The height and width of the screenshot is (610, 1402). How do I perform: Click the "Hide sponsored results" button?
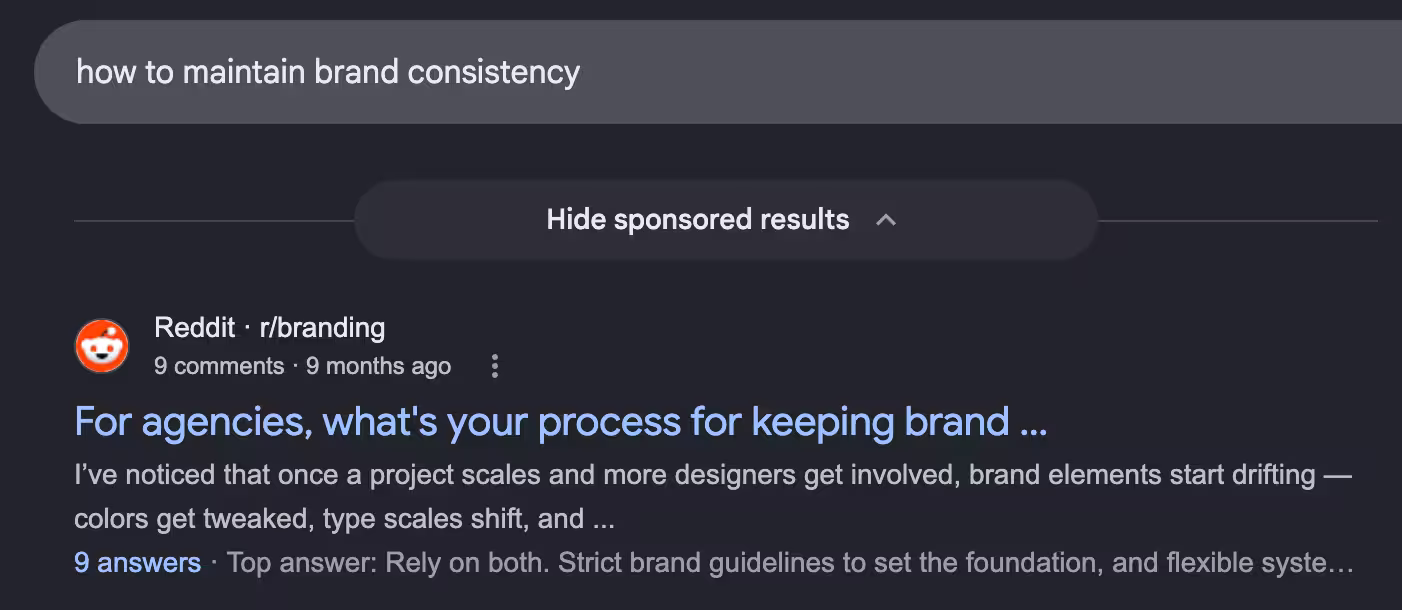726,220
